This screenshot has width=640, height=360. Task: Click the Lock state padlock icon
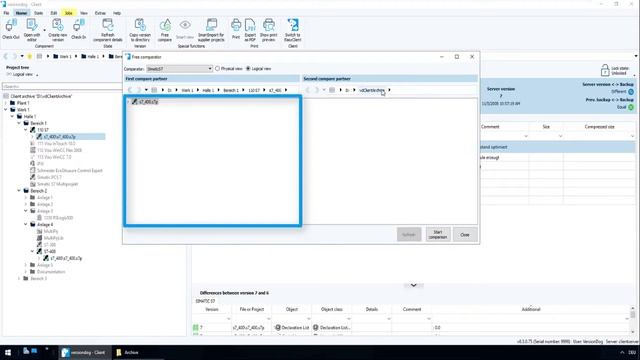point(604,70)
